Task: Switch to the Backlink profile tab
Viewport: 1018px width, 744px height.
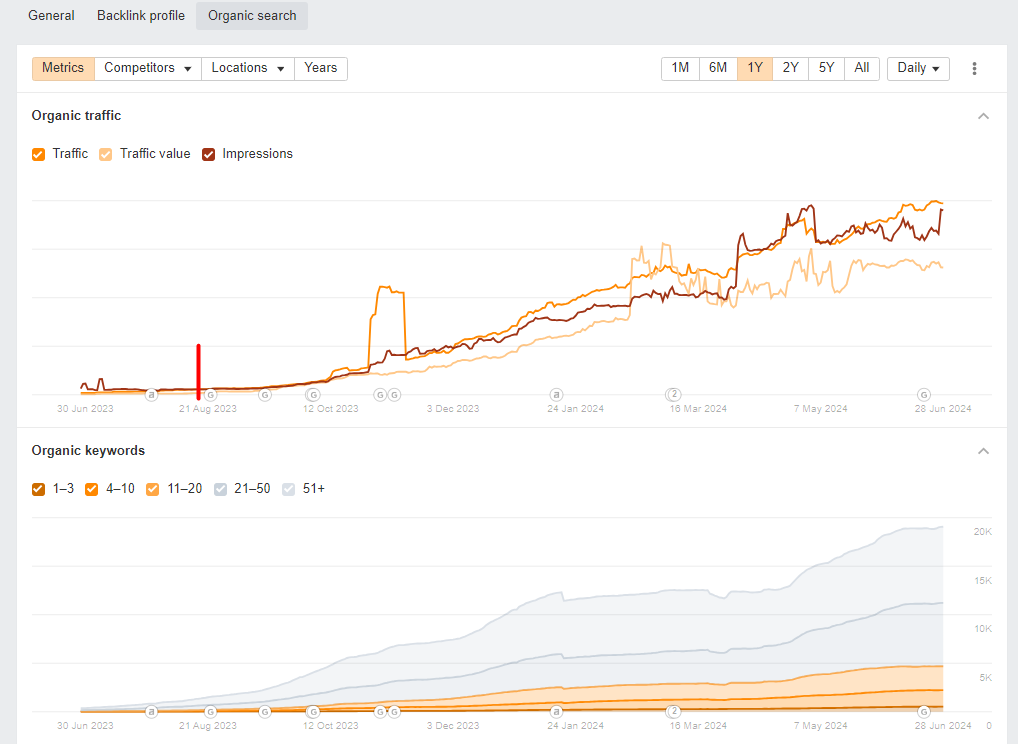Action: coord(141,16)
